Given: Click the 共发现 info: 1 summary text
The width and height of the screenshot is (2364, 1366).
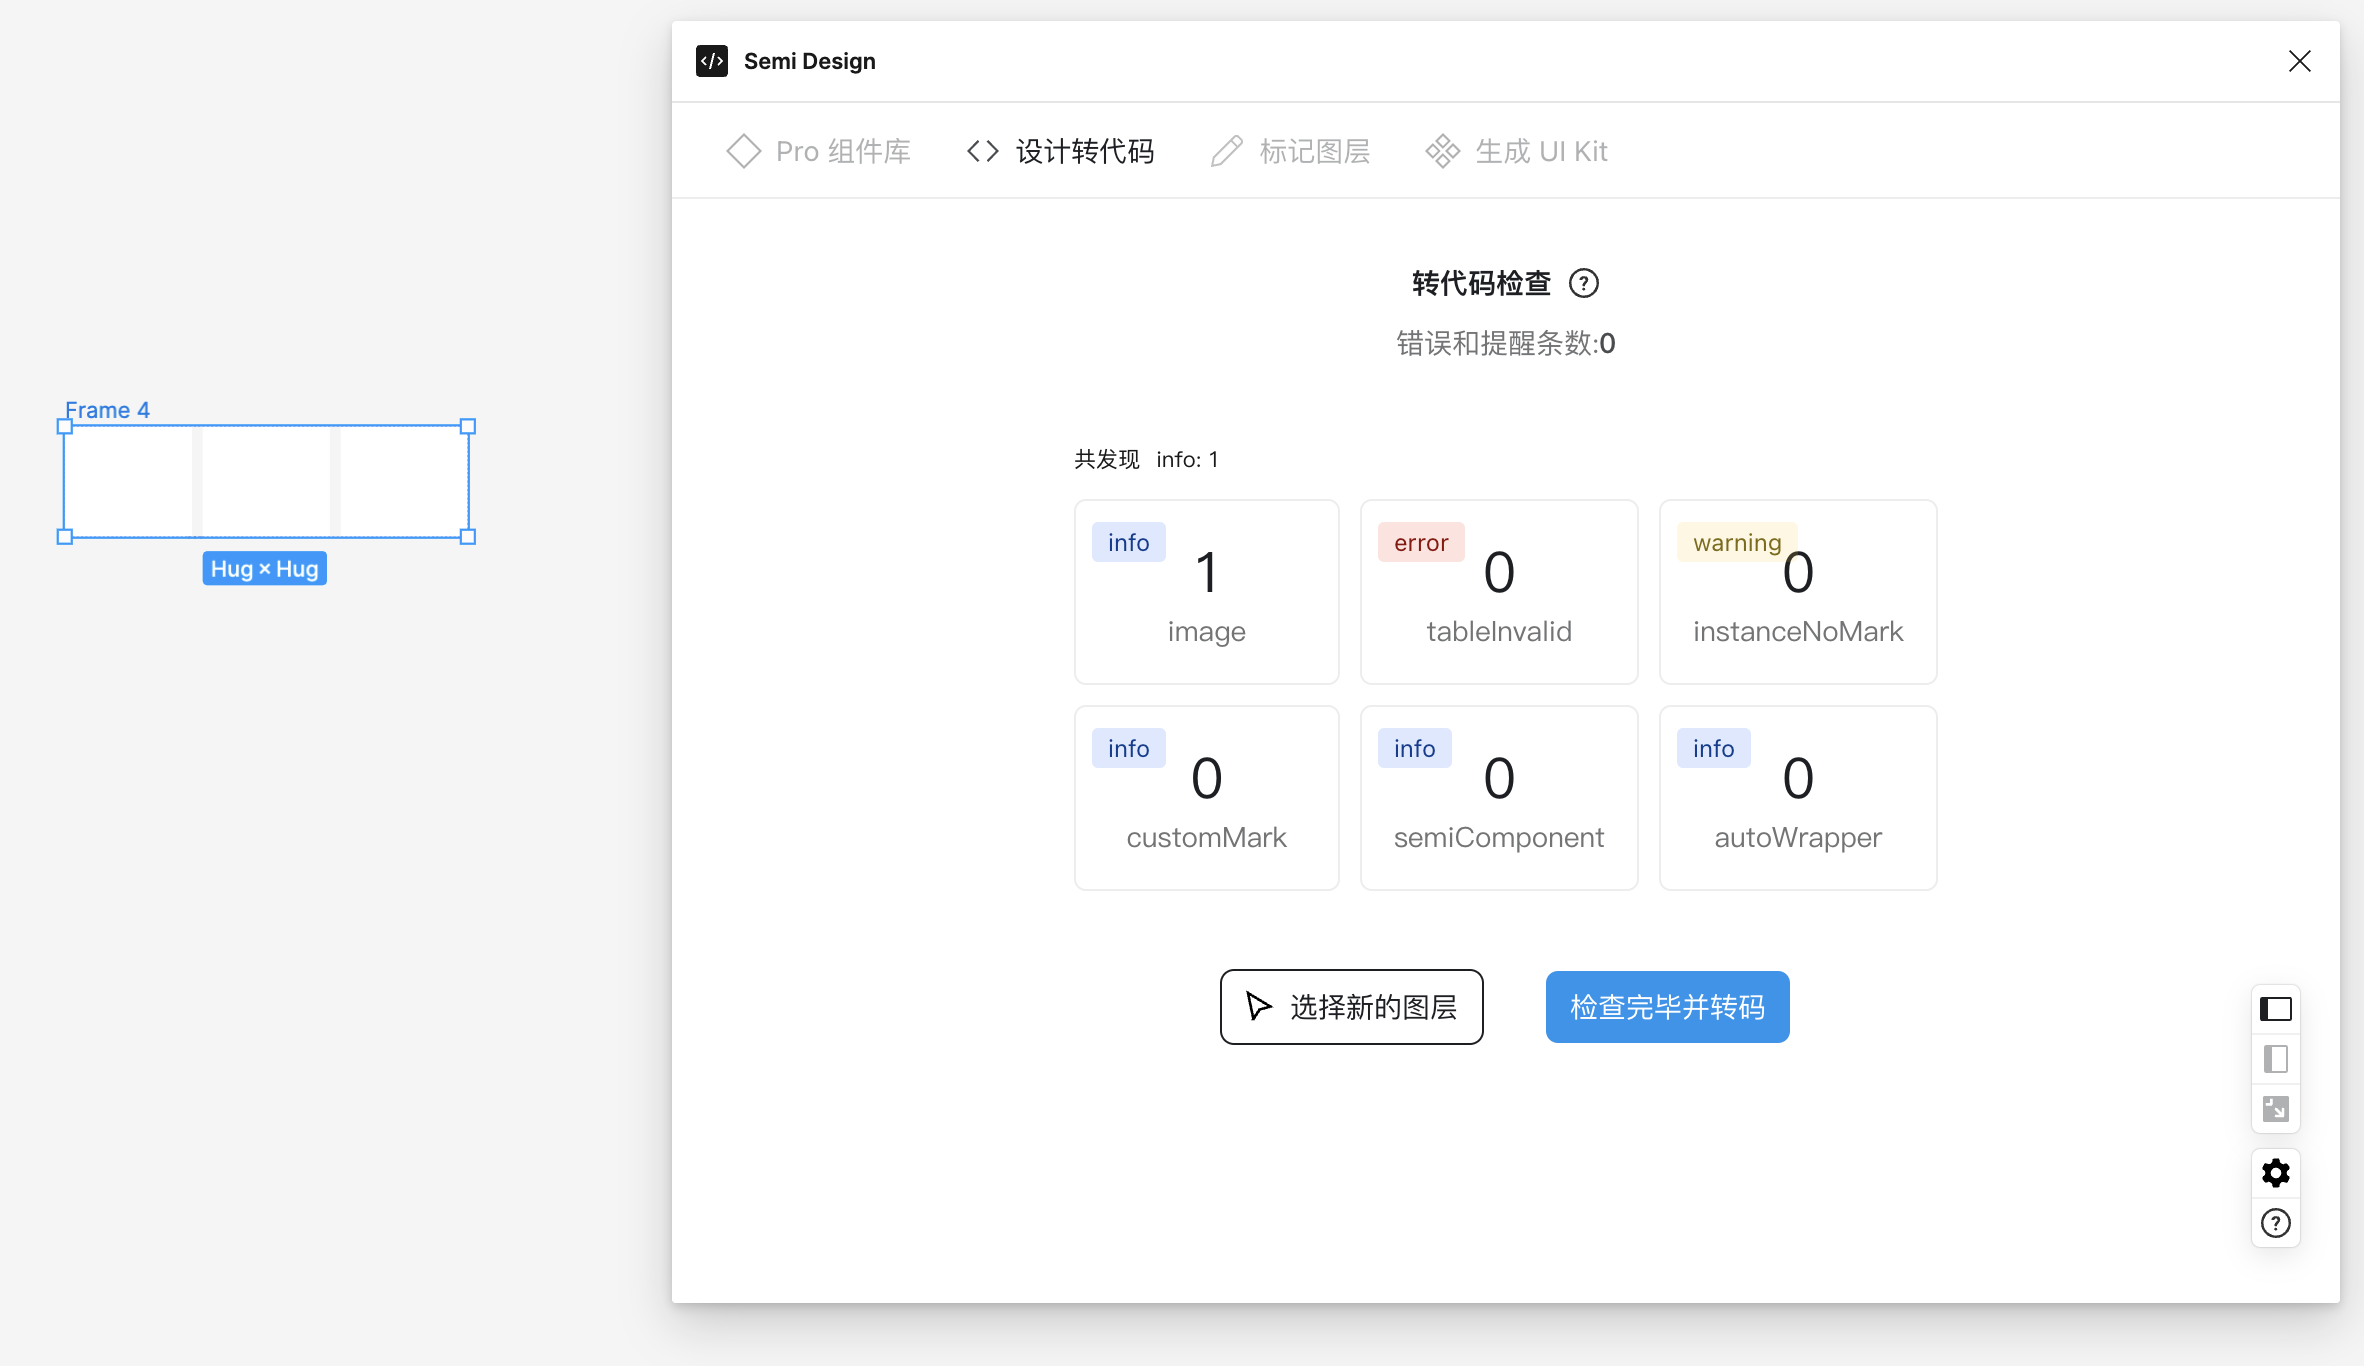Looking at the screenshot, I should [x=1146, y=459].
